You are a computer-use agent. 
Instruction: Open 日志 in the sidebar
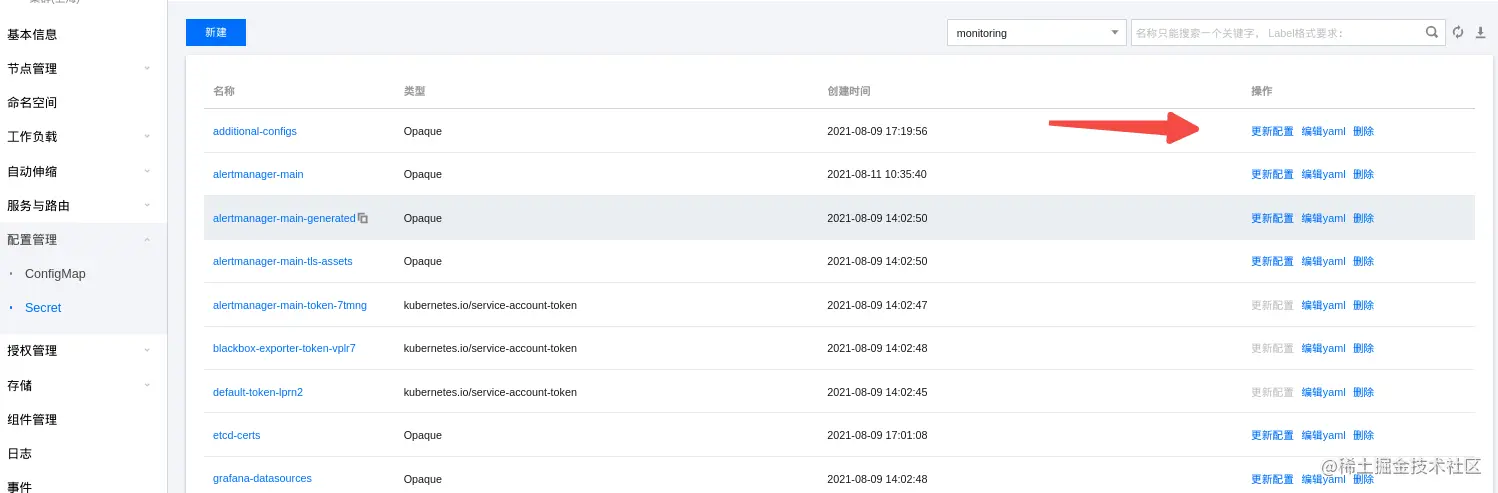coord(19,453)
